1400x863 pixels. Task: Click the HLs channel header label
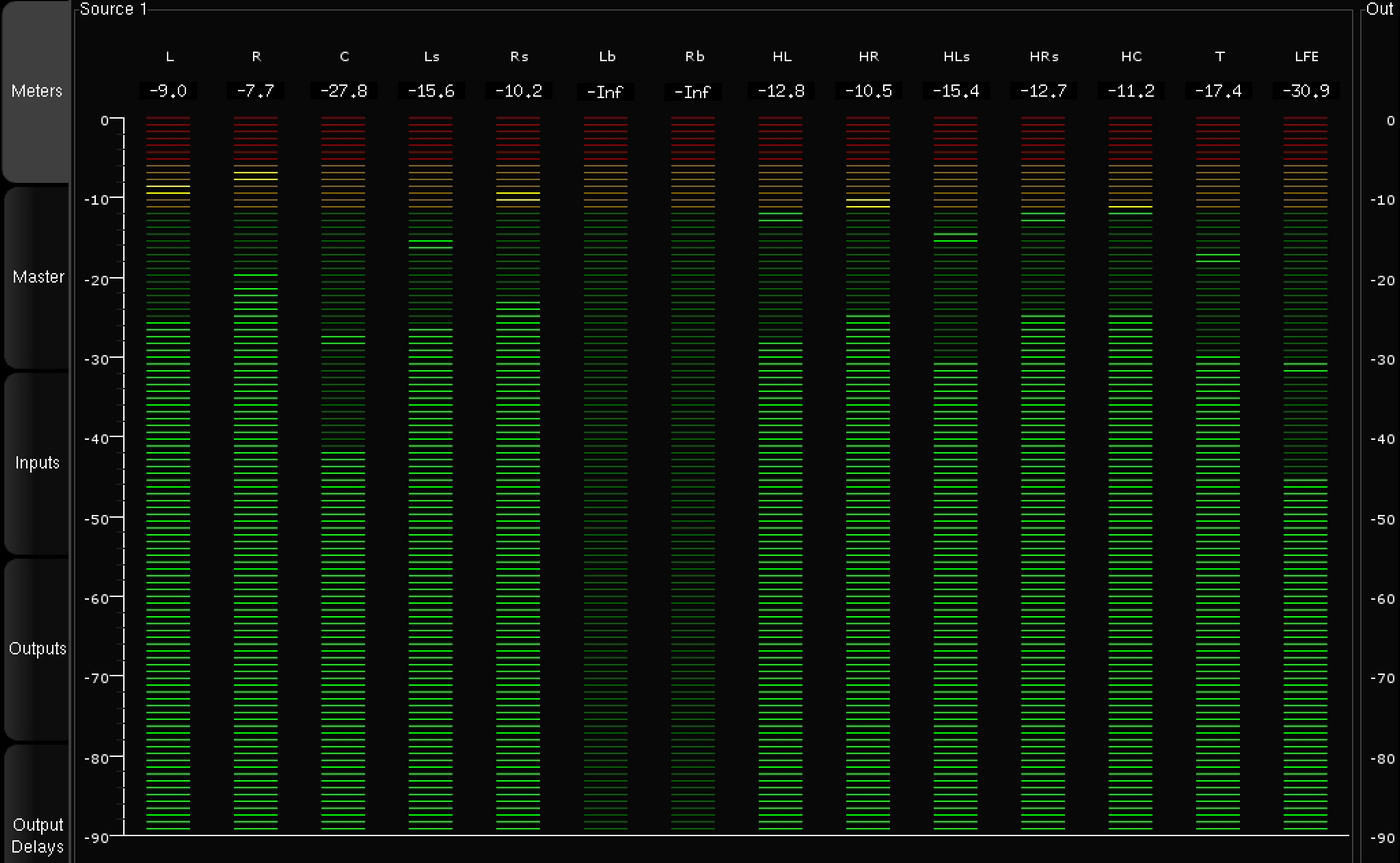tap(956, 57)
